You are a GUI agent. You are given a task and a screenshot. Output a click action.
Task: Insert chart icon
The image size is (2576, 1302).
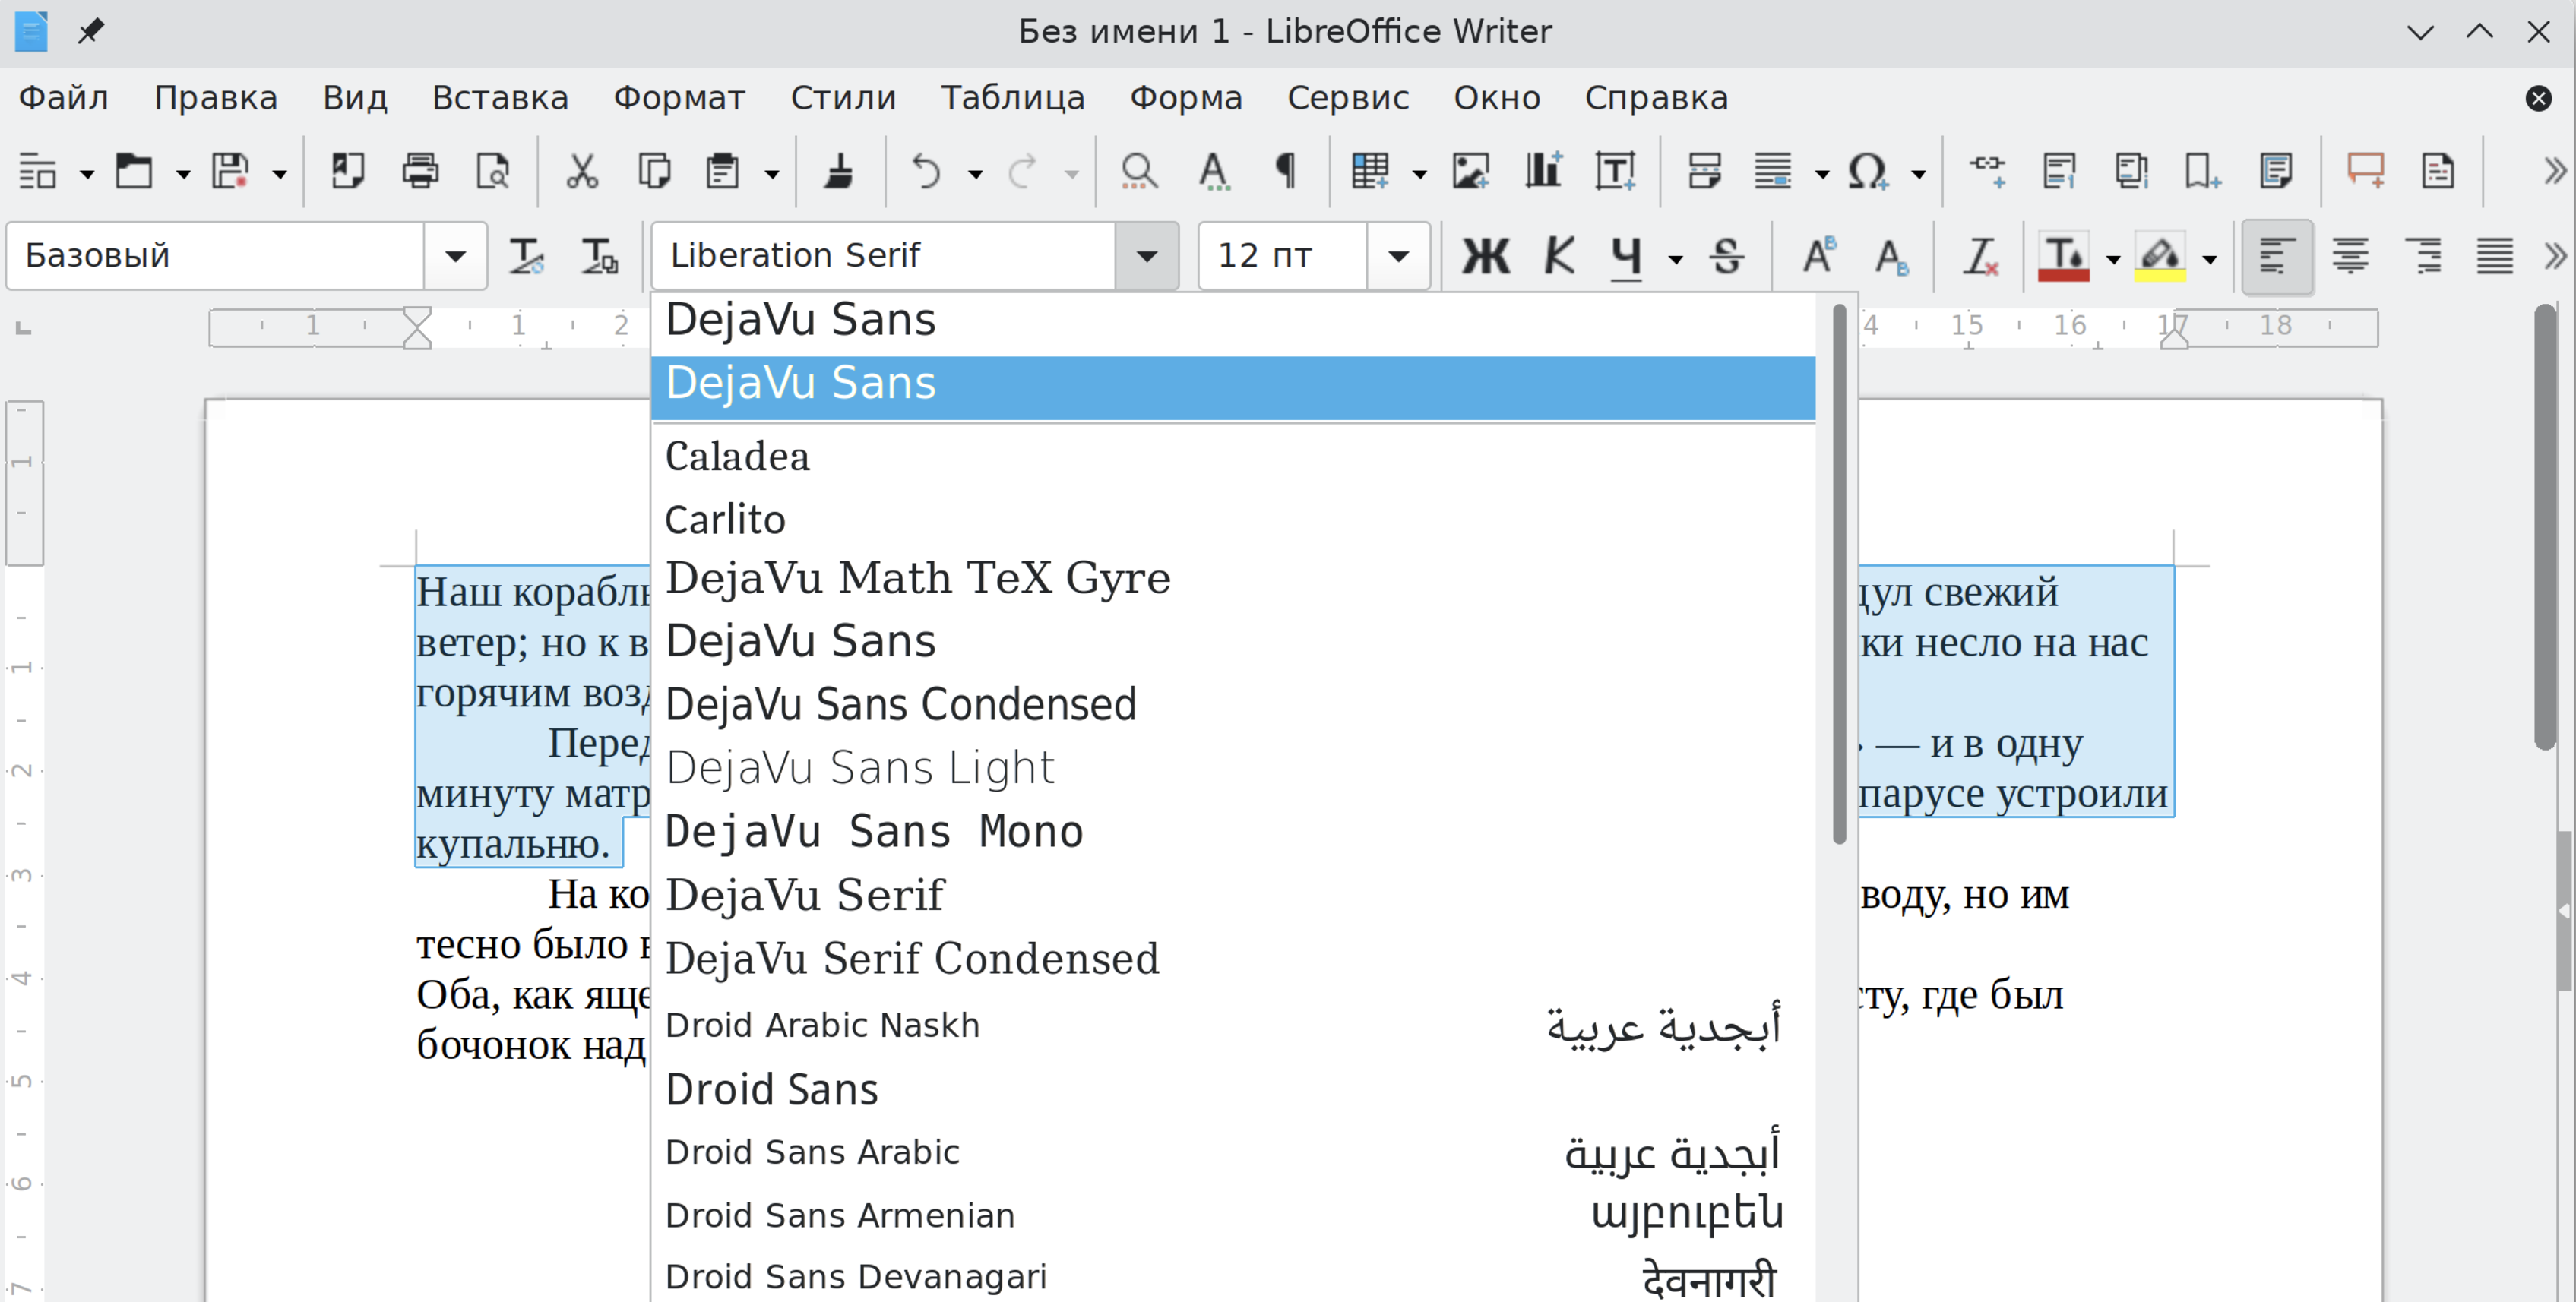coord(1543,172)
